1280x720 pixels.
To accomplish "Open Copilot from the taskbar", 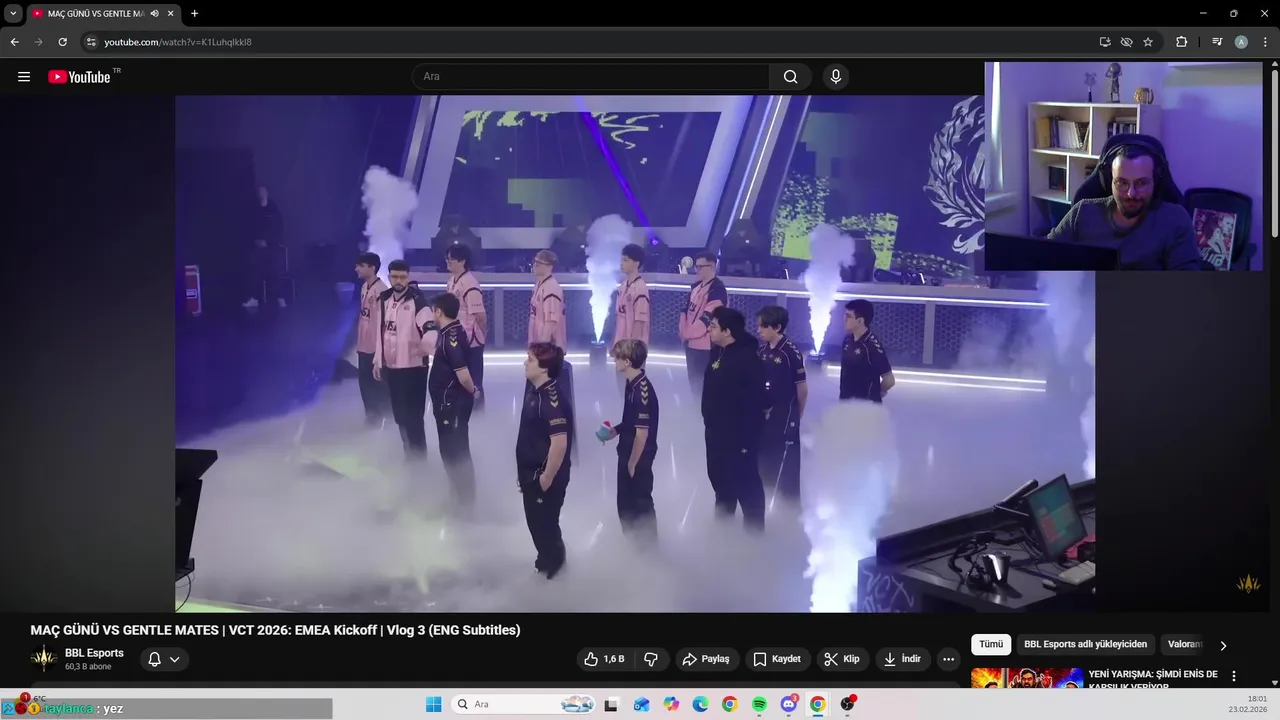I will point(671,704).
